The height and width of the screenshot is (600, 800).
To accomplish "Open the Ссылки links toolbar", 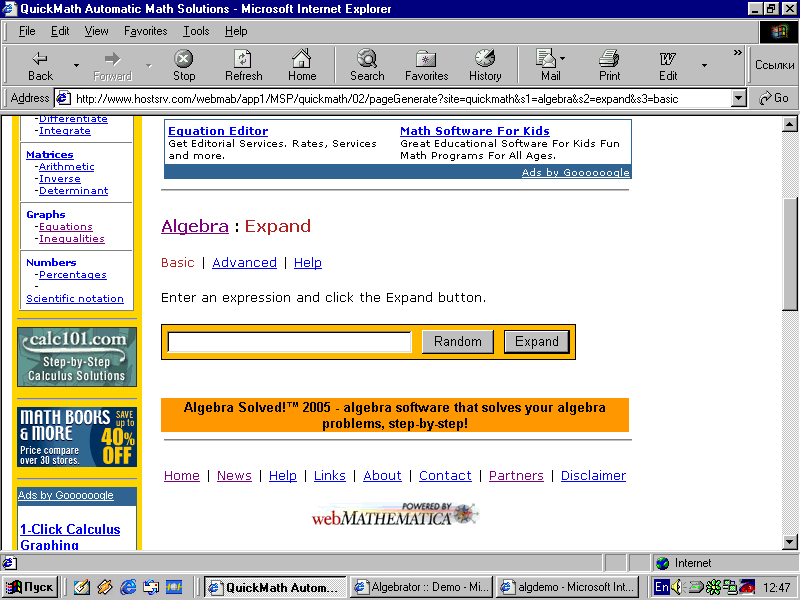I will (x=774, y=65).
